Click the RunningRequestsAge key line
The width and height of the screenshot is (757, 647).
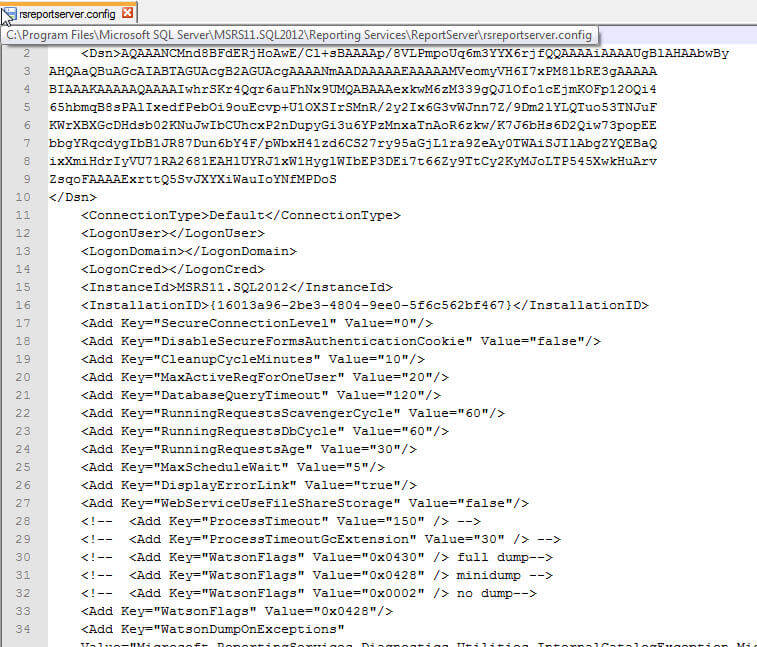click(249, 449)
